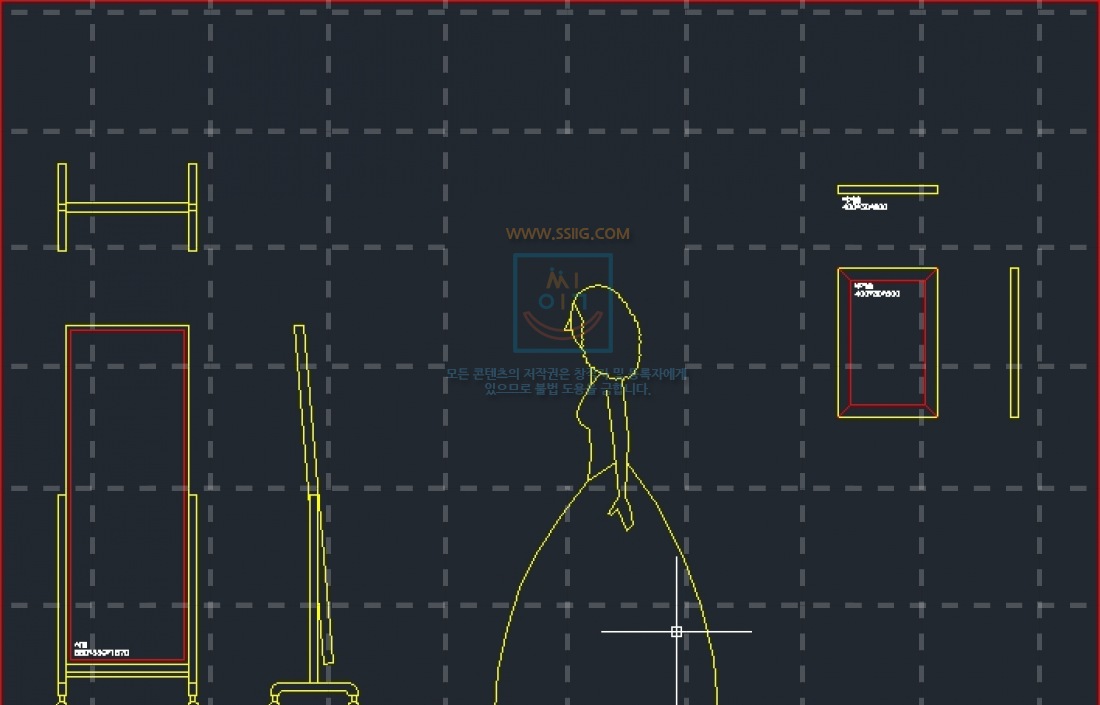Screen dimensions: 1100x705
Task: Select the wall frame top view bar
Action: pos(887,189)
